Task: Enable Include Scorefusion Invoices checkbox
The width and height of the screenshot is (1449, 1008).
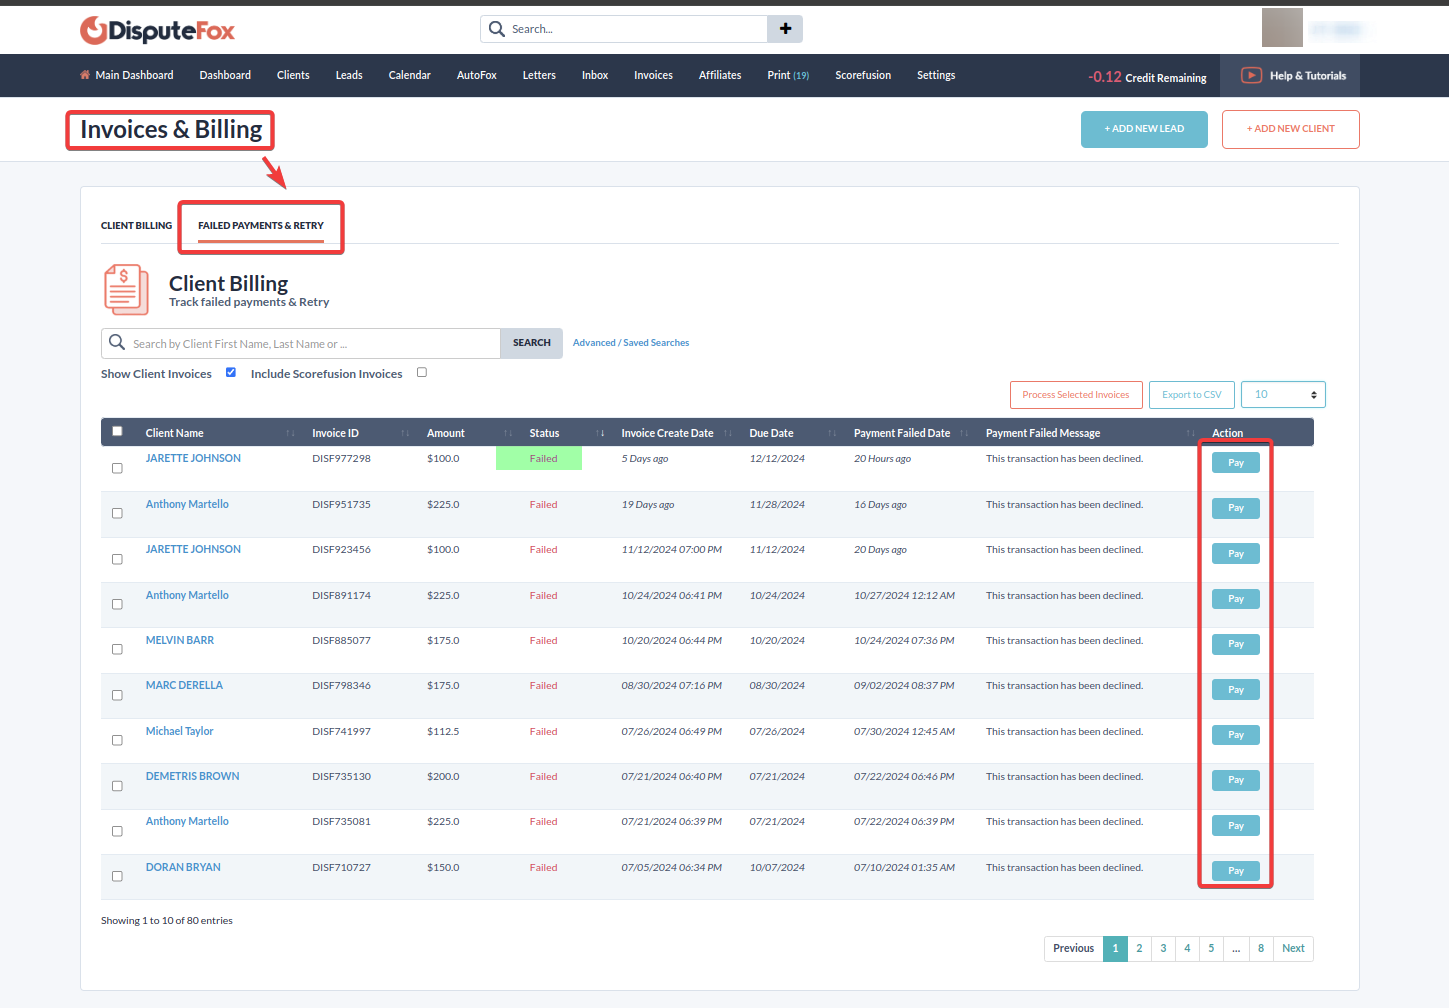Action: 422,372
